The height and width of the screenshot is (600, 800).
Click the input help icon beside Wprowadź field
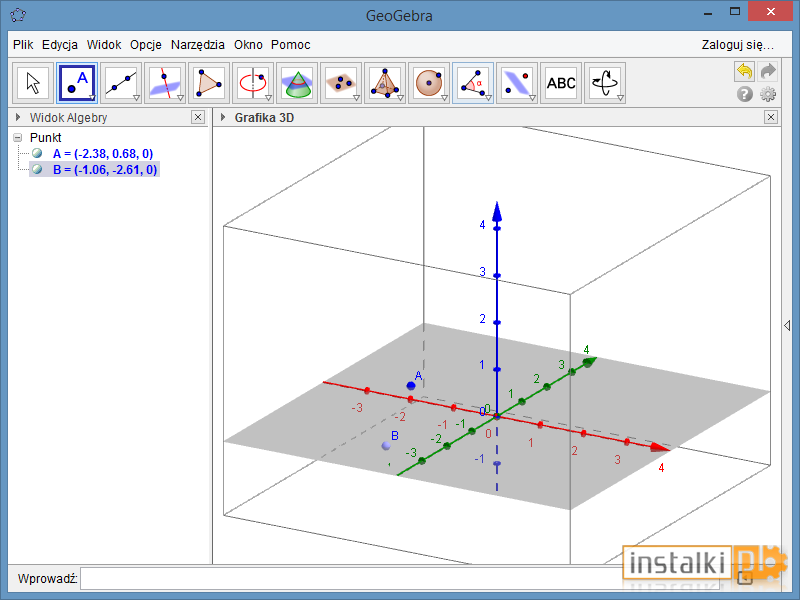point(745,578)
